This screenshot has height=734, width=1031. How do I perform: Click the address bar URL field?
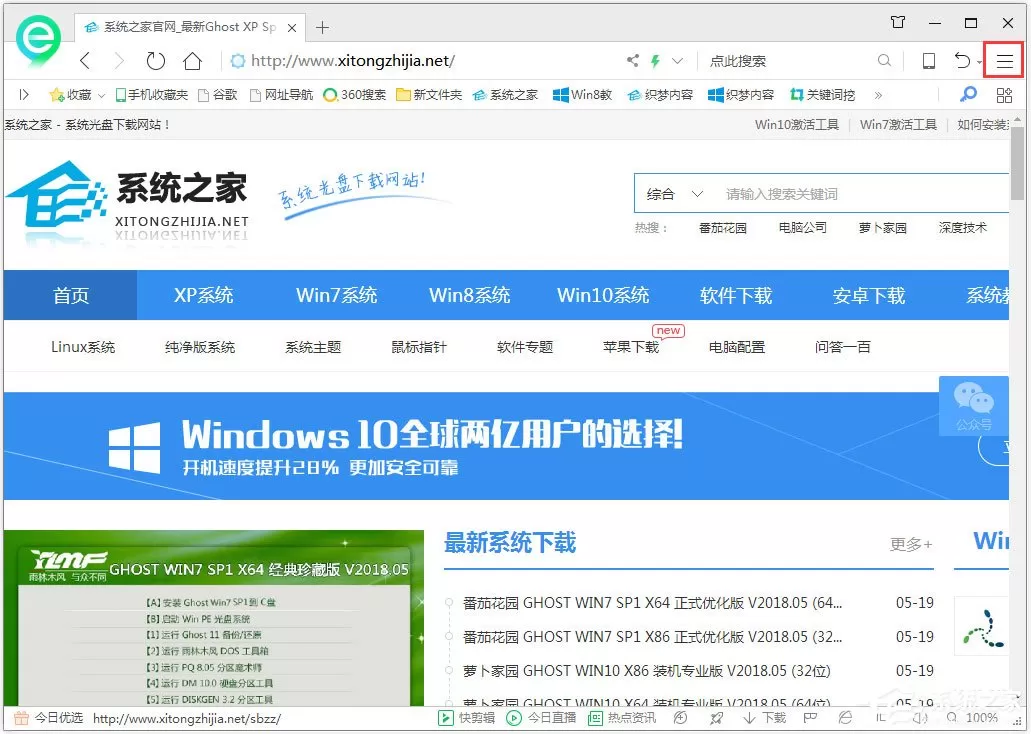[421, 61]
